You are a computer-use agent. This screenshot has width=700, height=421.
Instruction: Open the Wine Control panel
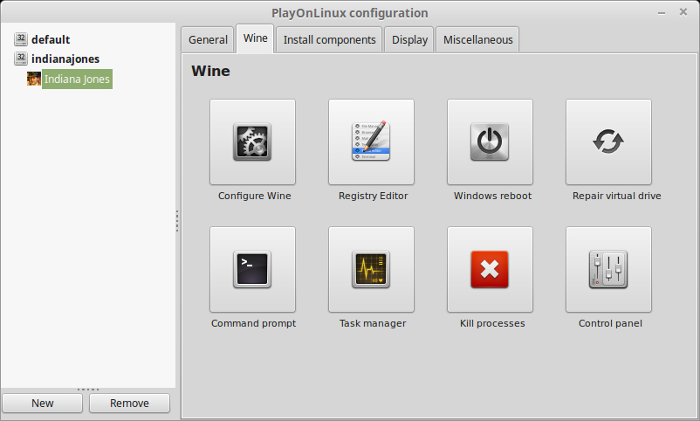click(608, 269)
